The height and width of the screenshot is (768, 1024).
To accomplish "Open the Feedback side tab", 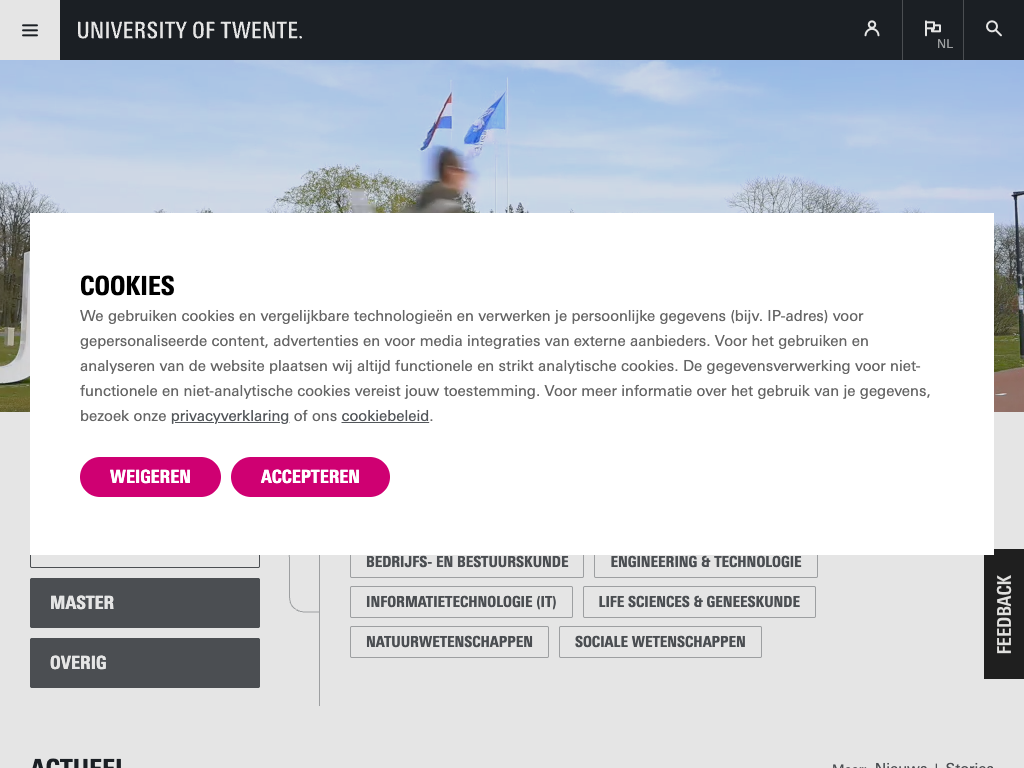I will coord(1004,614).
